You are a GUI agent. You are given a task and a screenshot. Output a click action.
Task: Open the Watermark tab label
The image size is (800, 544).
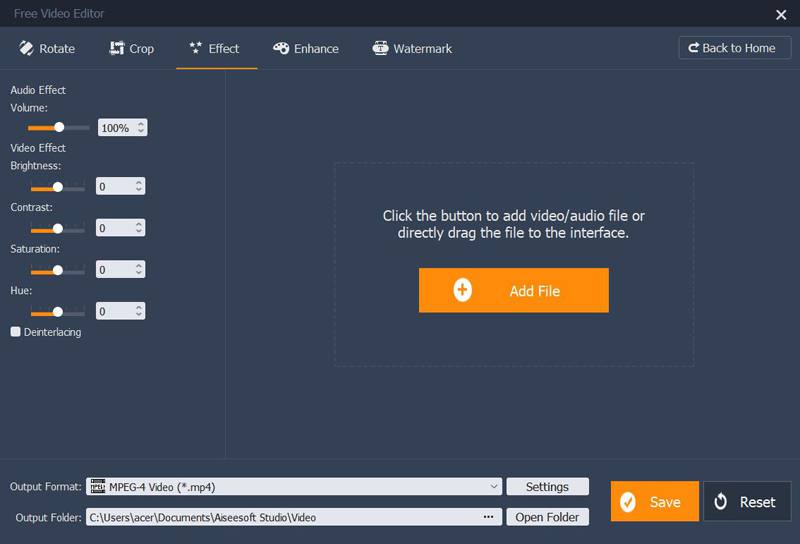tap(422, 48)
